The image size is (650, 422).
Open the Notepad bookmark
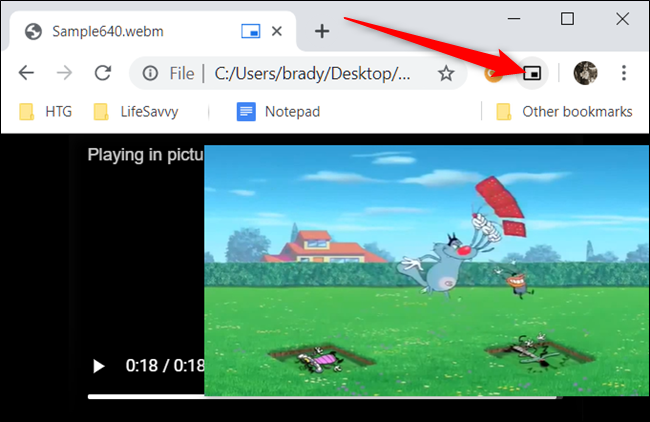coord(278,112)
